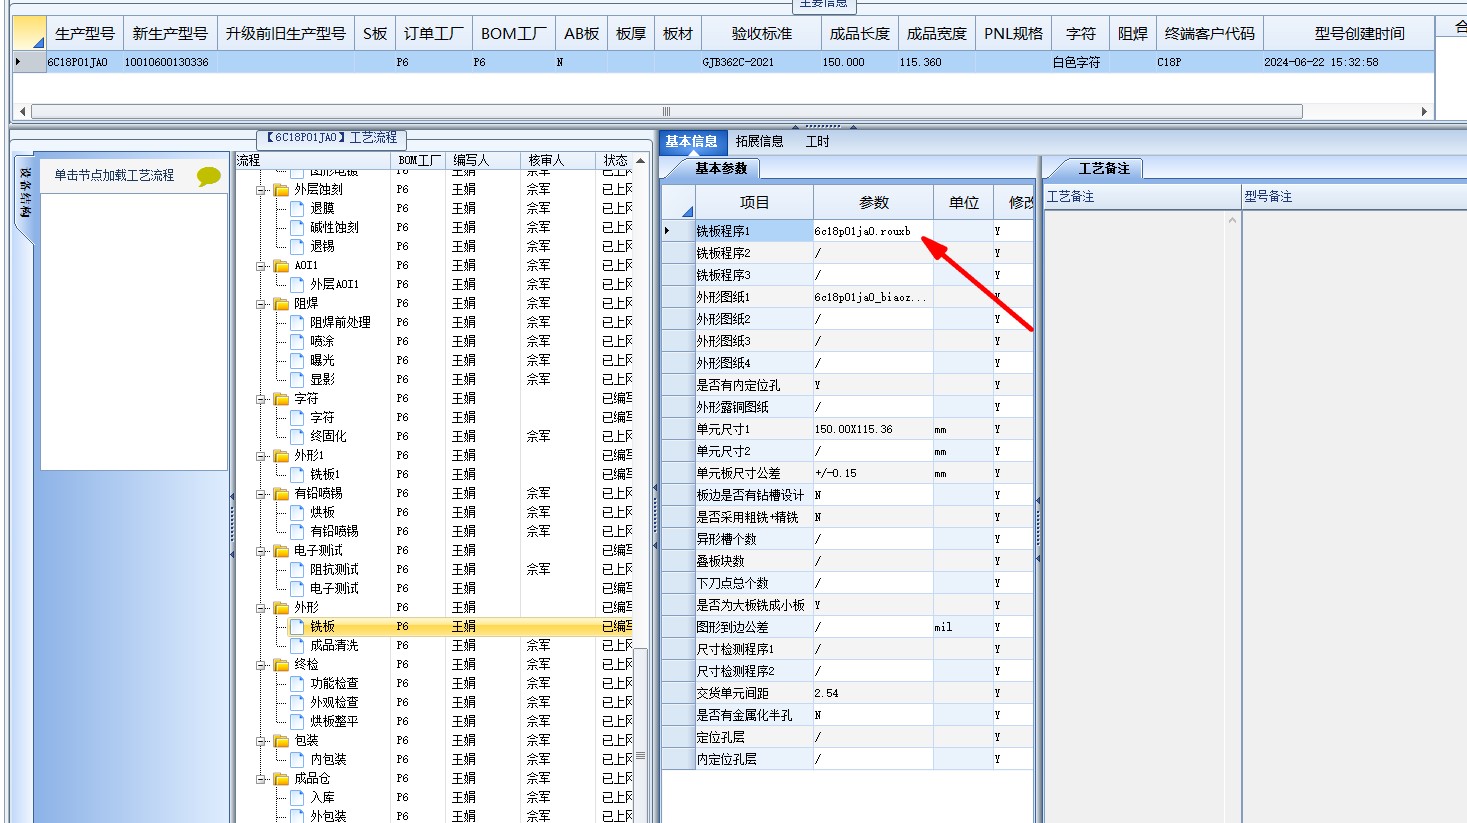Click the 铣板程序1 value 6c18p01ja0.rouxb
The height and width of the screenshot is (823, 1467).
click(x=873, y=231)
